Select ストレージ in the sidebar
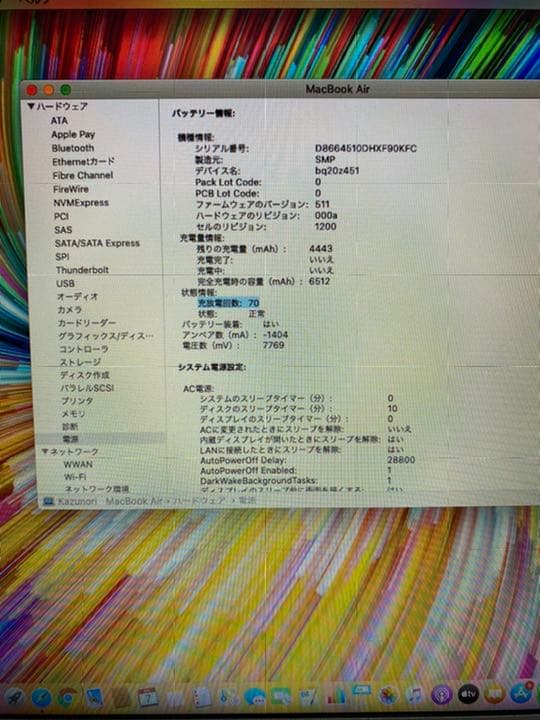This screenshot has width=540, height=720. click(80, 362)
